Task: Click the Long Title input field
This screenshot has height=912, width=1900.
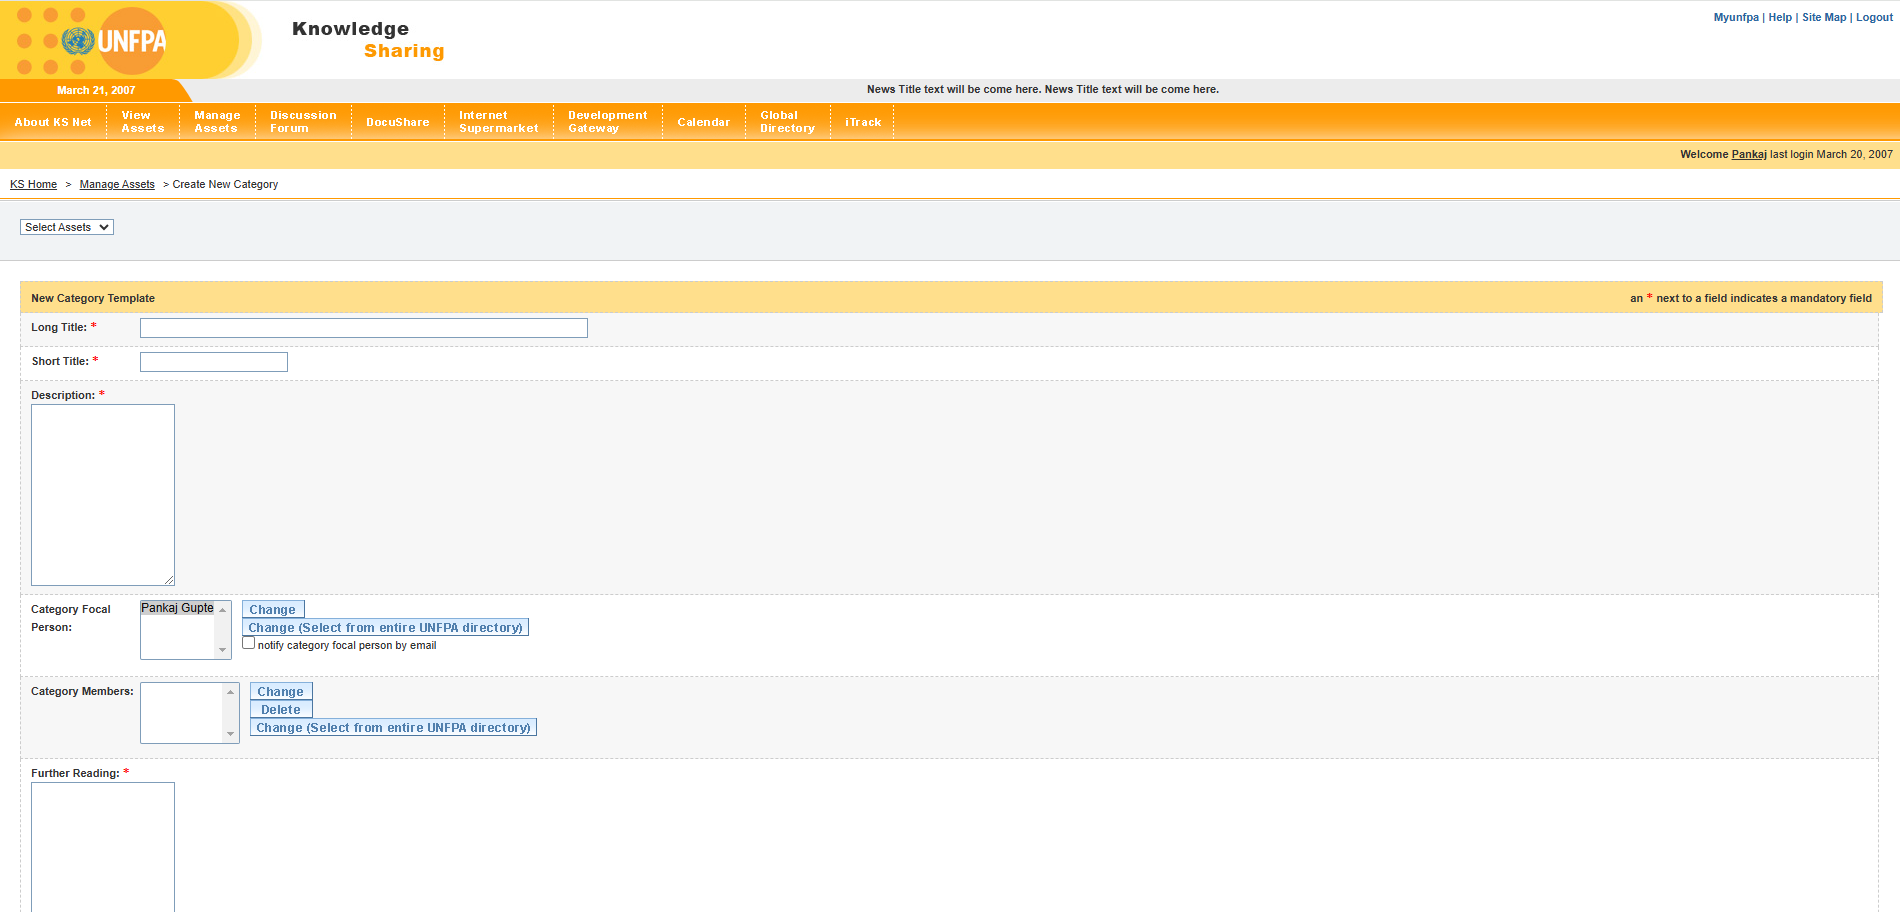Action: coord(363,328)
